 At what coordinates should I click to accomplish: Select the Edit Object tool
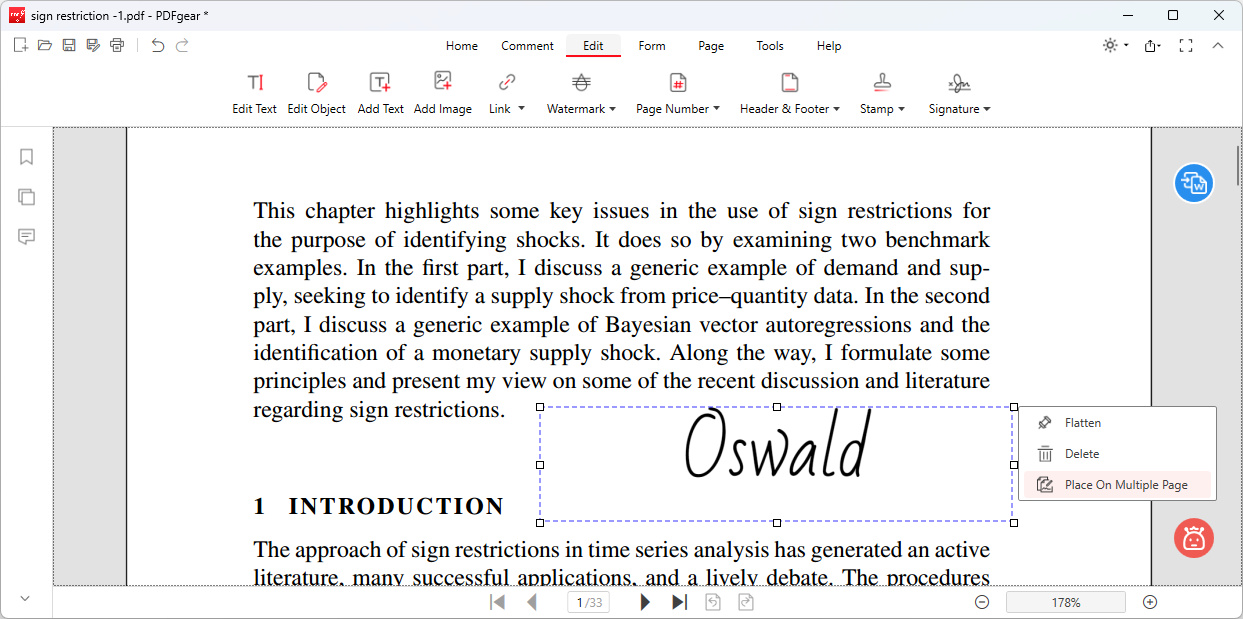click(316, 92)
